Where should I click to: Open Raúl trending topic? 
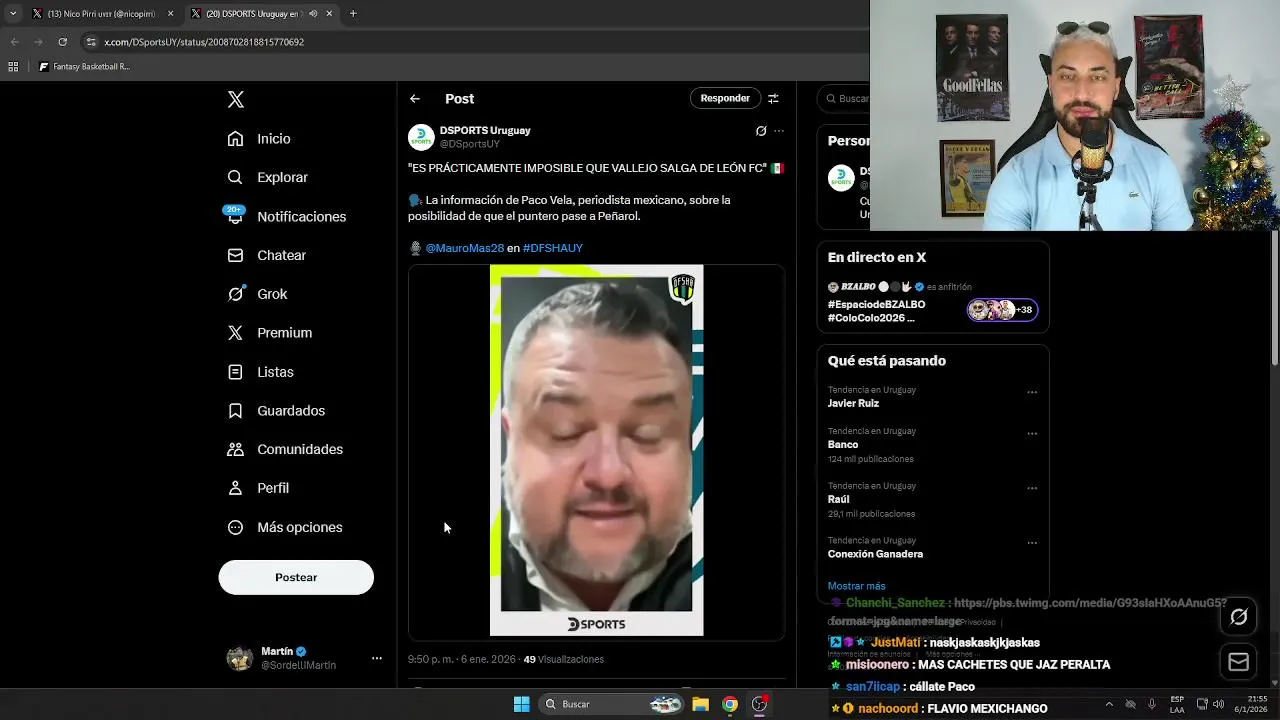point(838,499)
